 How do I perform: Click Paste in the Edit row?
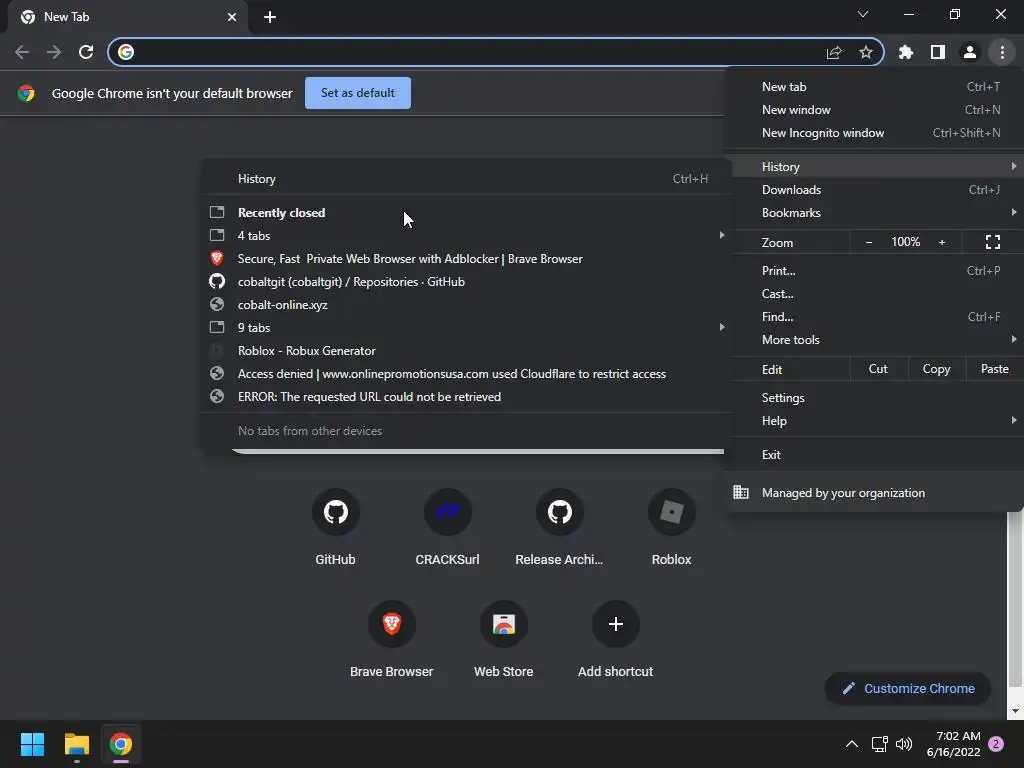[x=994, y=369]
